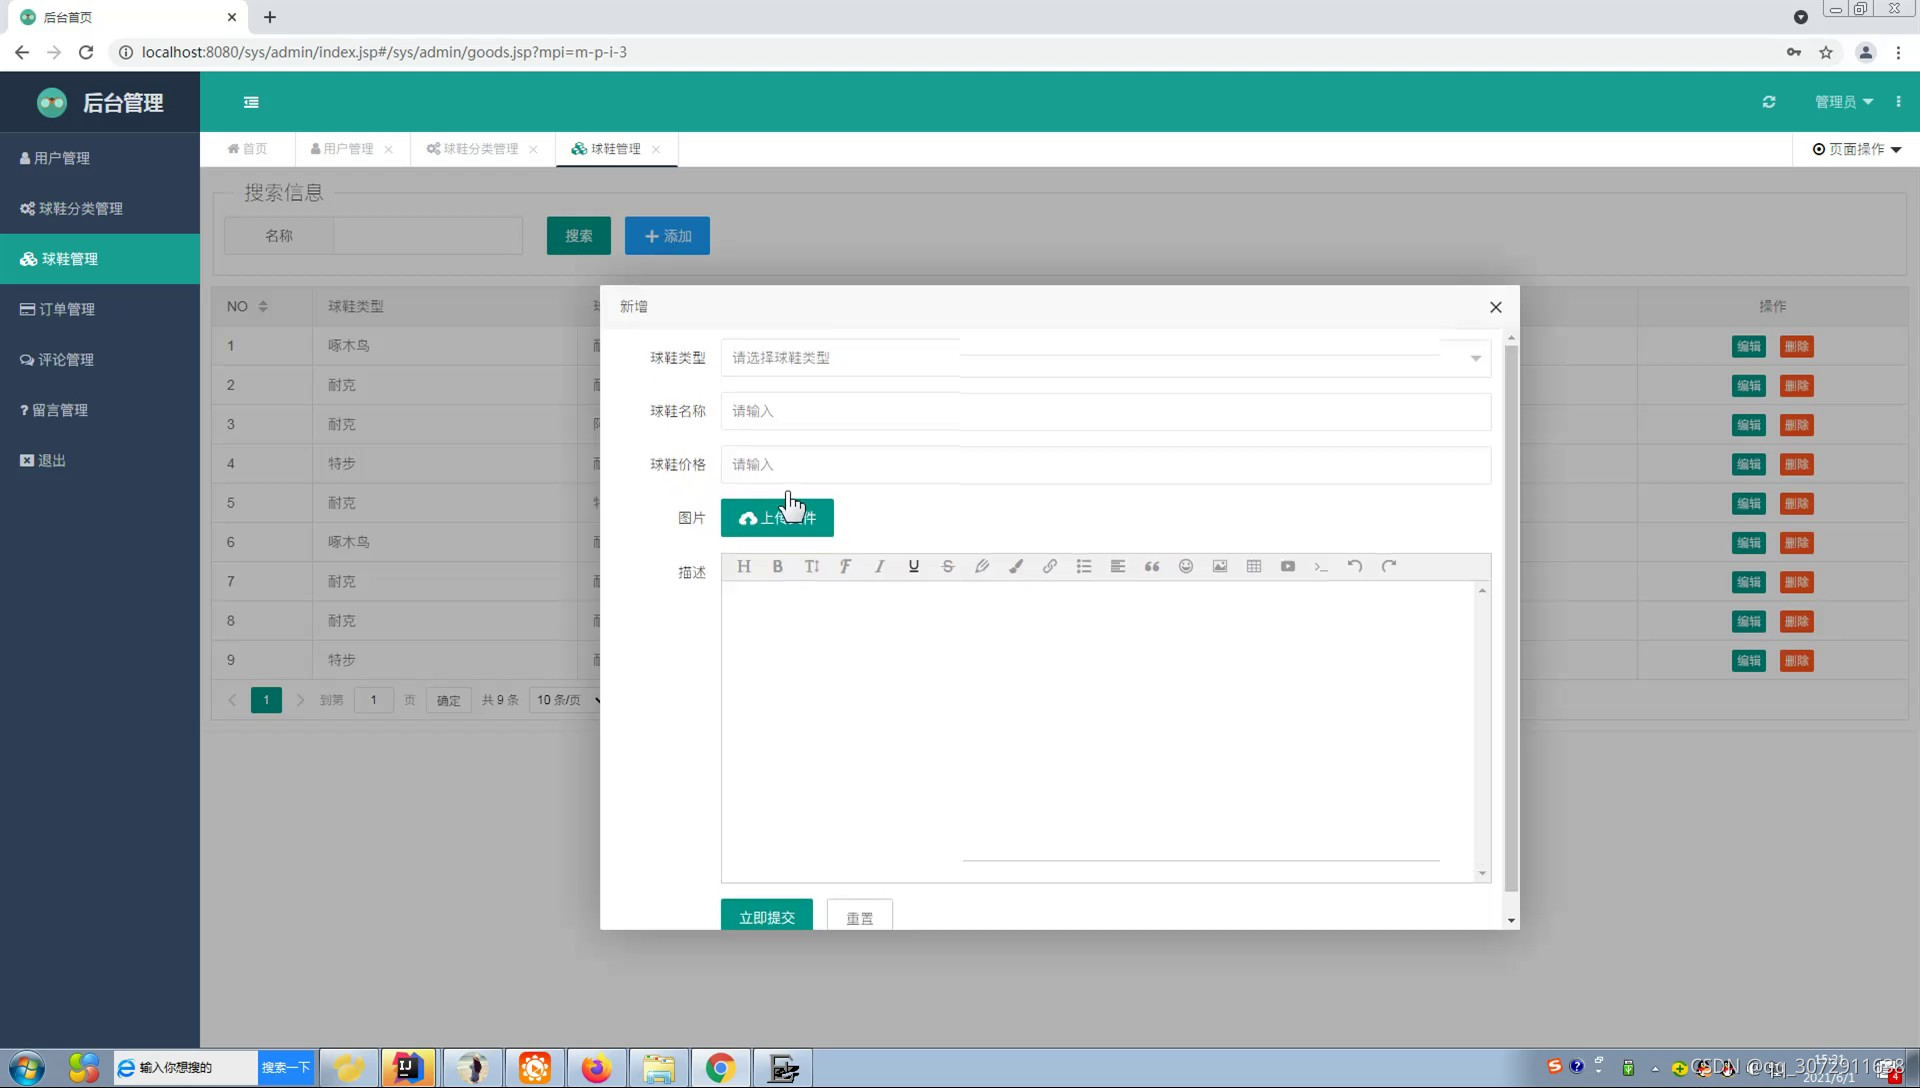Image resolution: width=1920 pixels, height=1088 pixels.
Task: Open 评论管理 in the sidebar
Action: click(x=100, y=359)
